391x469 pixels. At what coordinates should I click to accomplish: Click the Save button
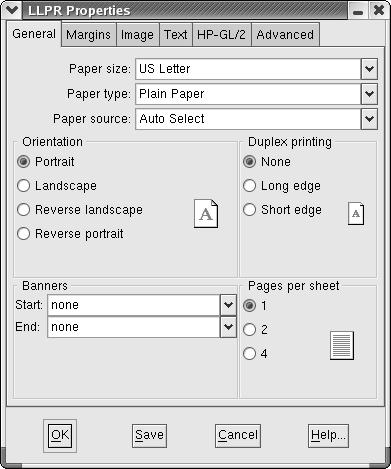click(149, 435)
